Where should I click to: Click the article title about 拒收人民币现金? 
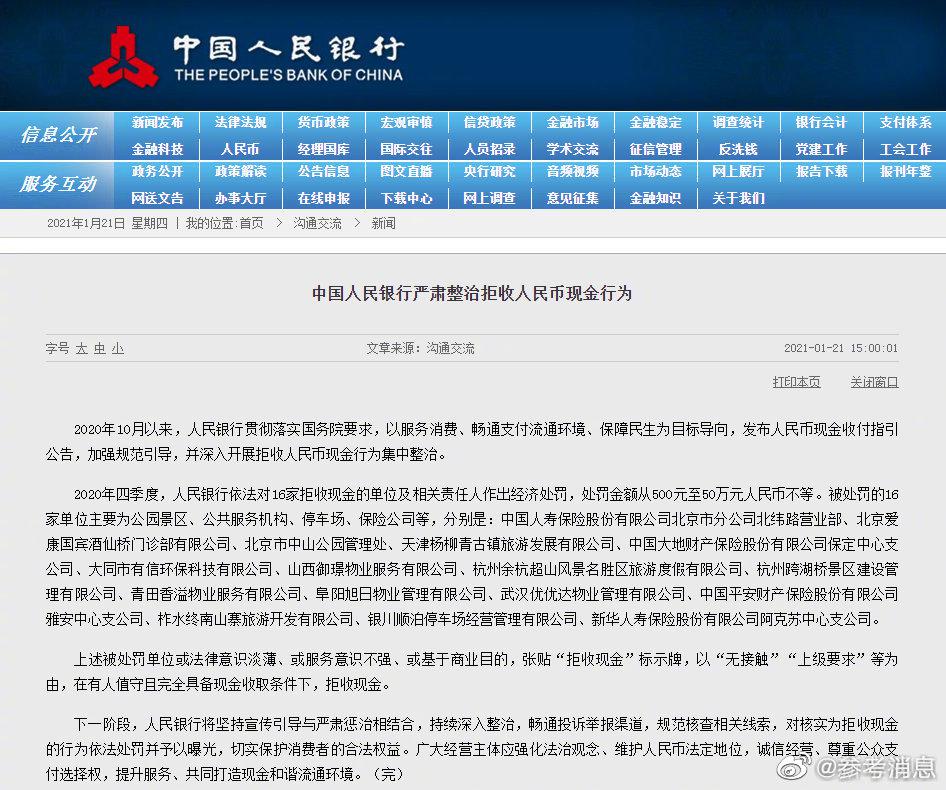[472, 293]
